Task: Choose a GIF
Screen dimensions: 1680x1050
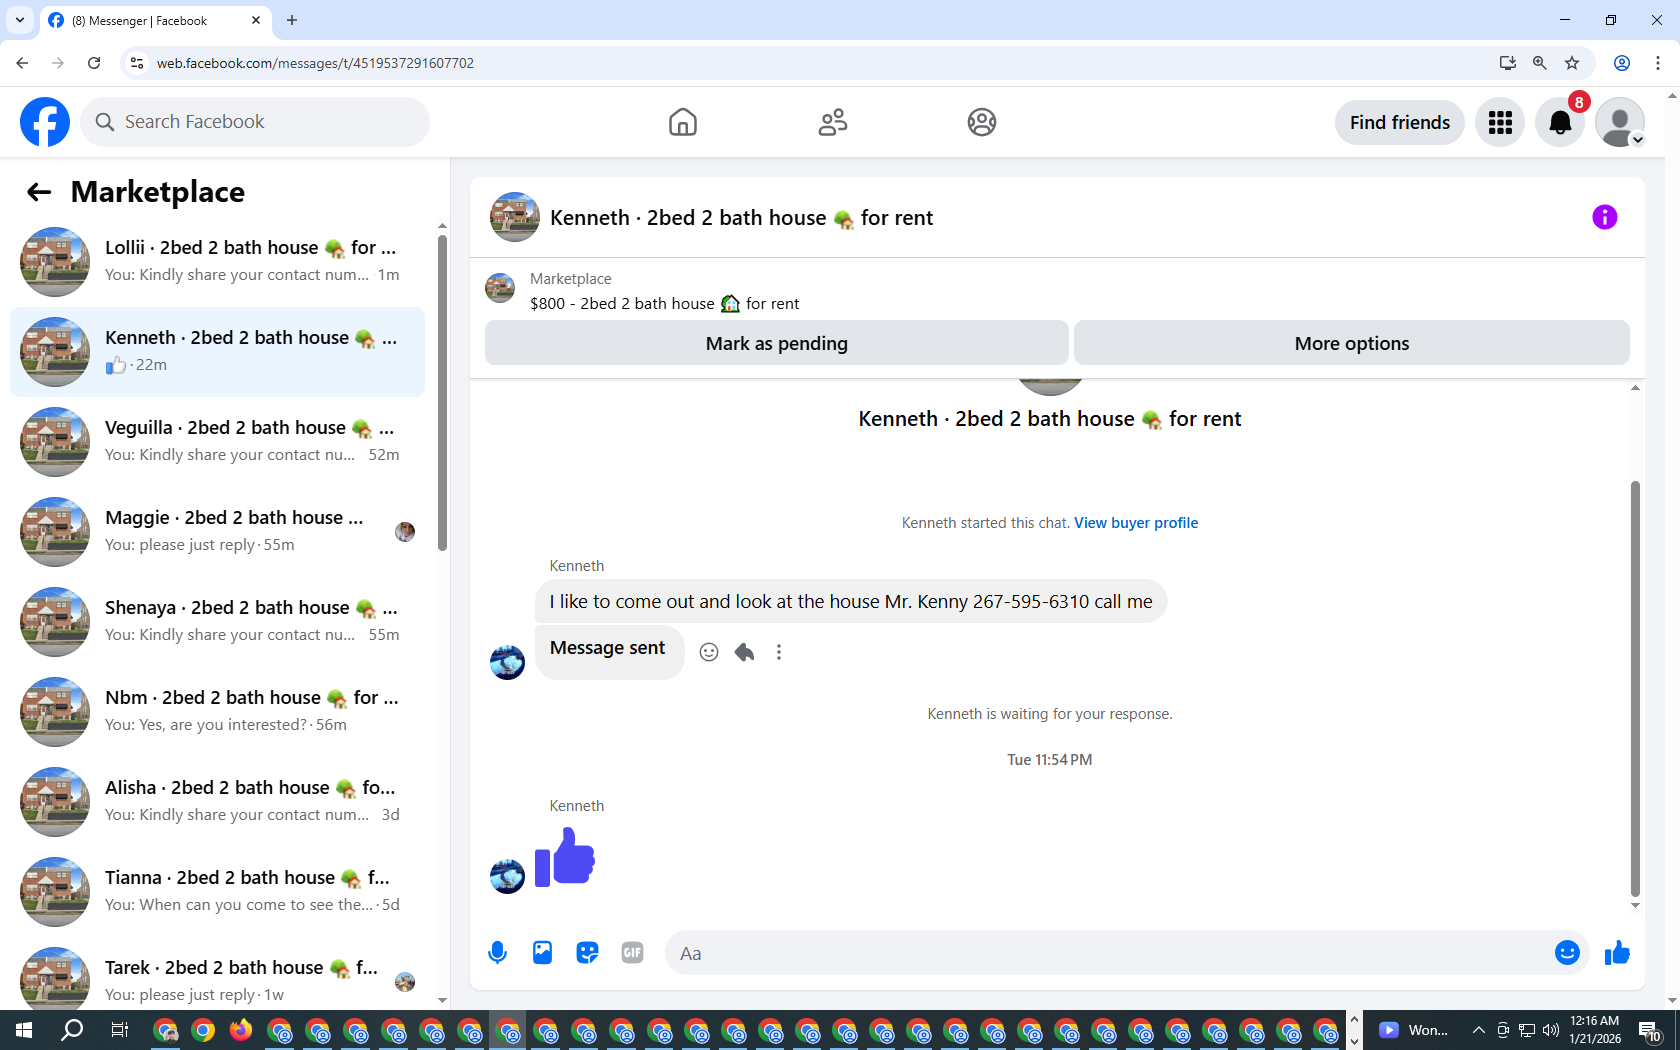Action: [632, 953]
